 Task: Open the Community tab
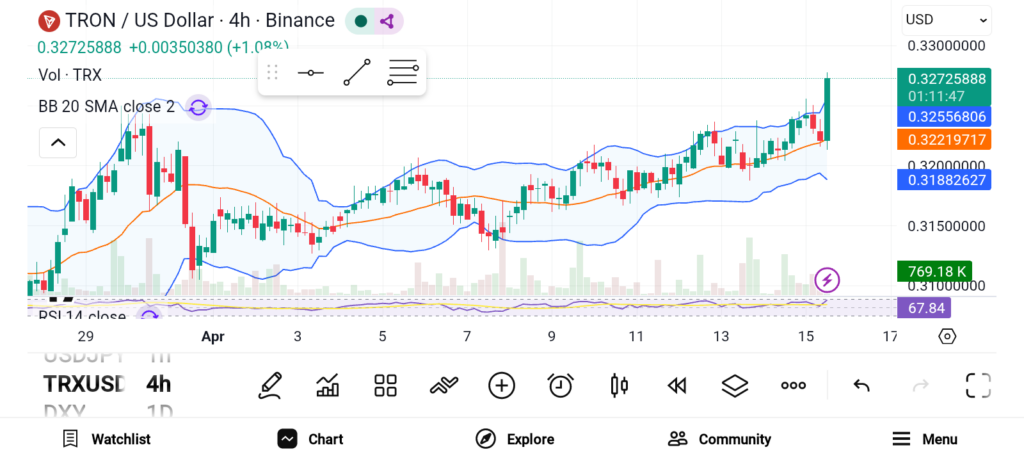(x=720, y=439)
